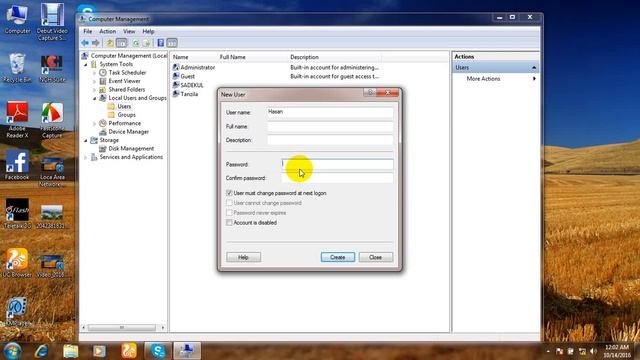
Task: Select the Facebook desktop shortcut
Action: [17, 165]
